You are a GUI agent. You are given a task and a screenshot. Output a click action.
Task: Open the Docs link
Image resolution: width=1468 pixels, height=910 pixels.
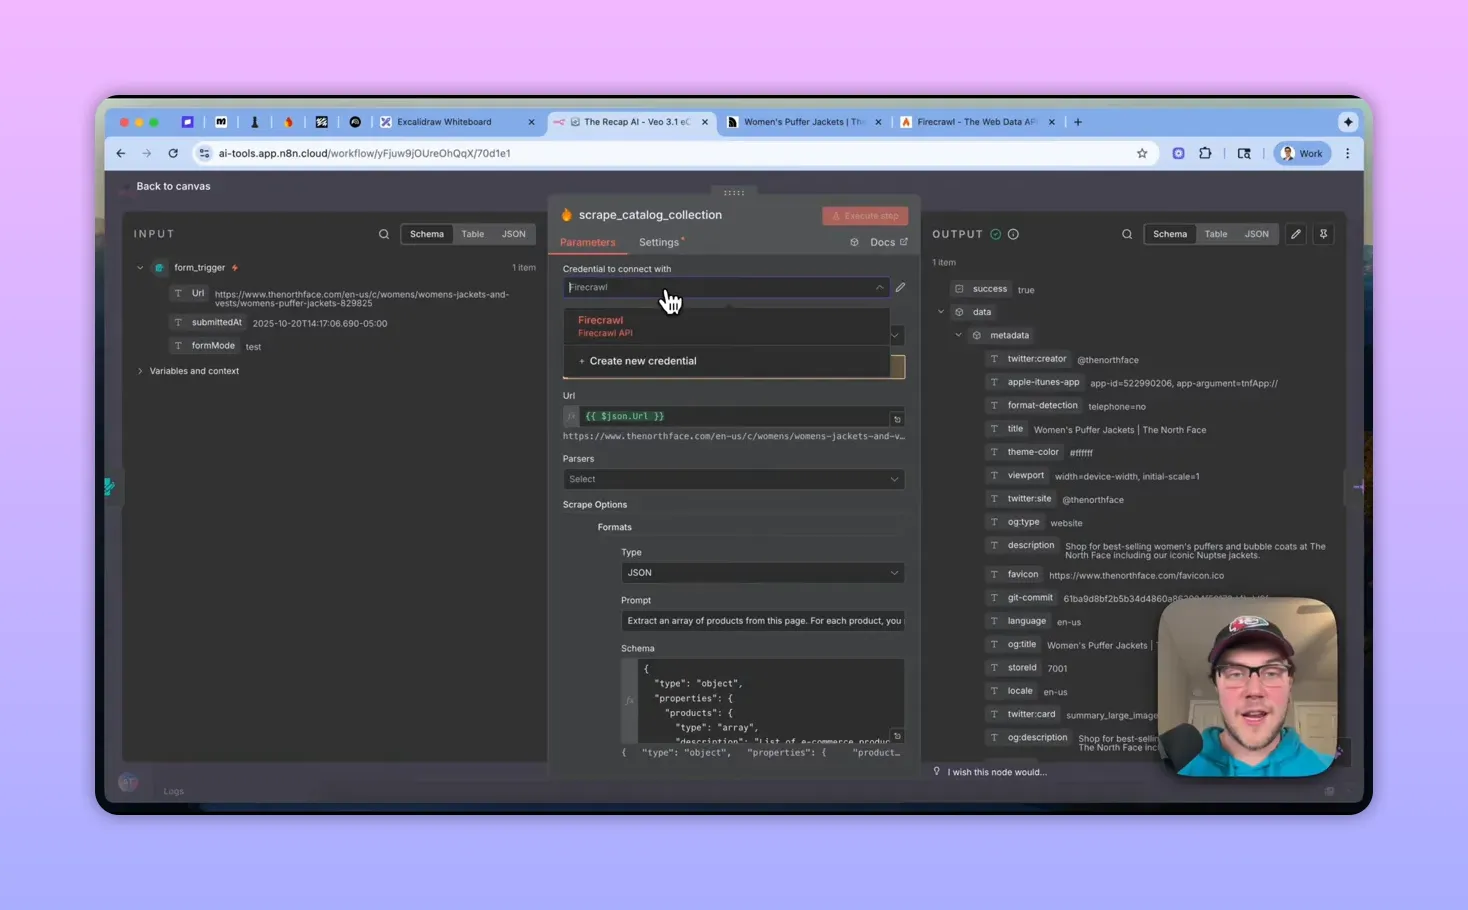889,242
